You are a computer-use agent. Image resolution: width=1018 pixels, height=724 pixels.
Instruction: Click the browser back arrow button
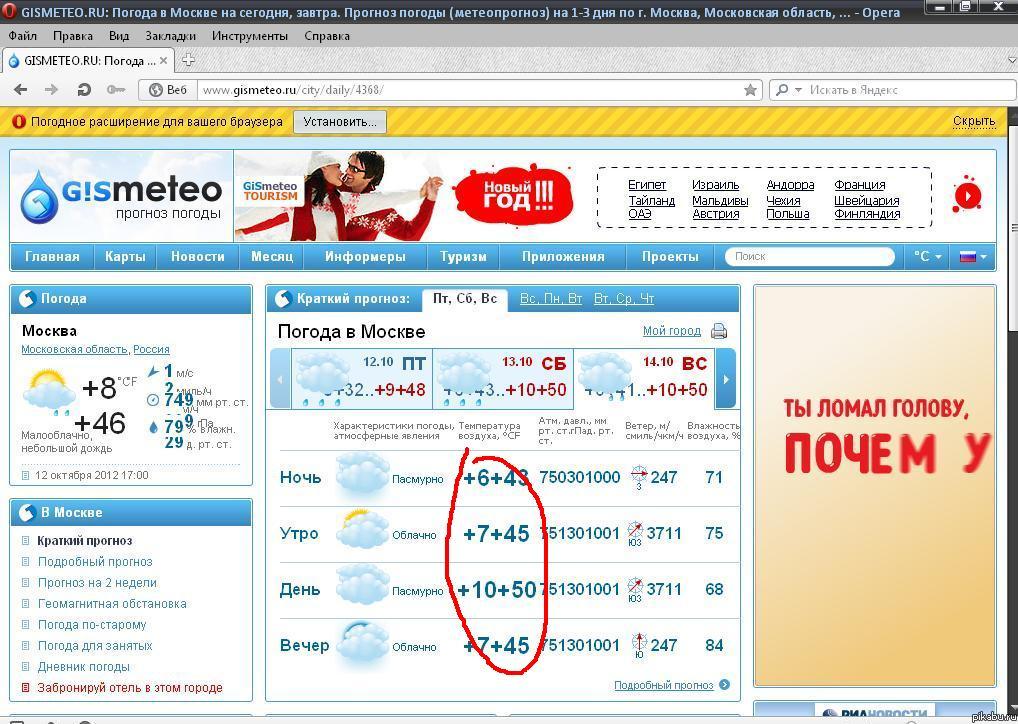coord(21,90)
